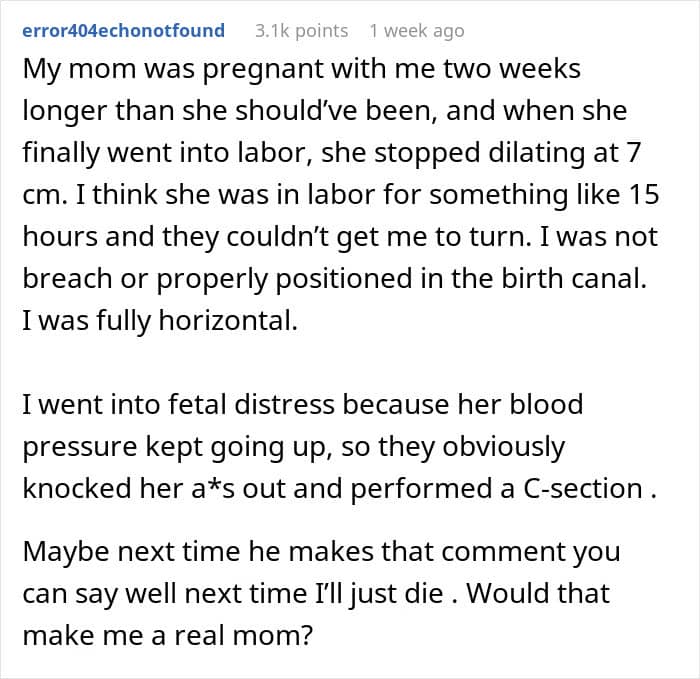Click the paragraph starting My mom was pregnant

340,195
